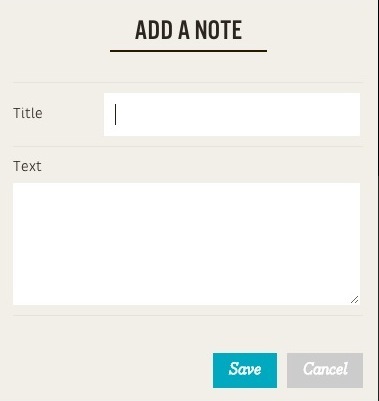Select the ADD A NOTE heading
The width and height of the screenshot is (379, 401).
[188, 30]
